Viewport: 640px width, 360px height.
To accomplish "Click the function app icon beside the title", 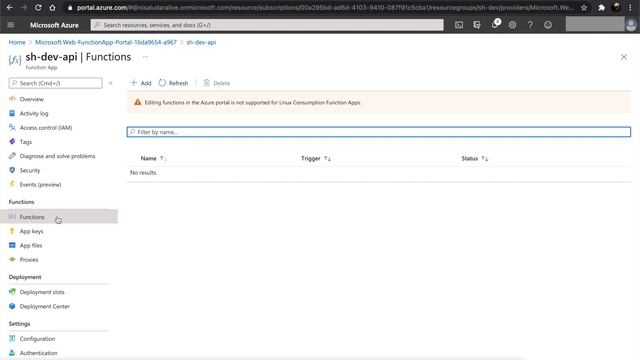I will (15, 60).
